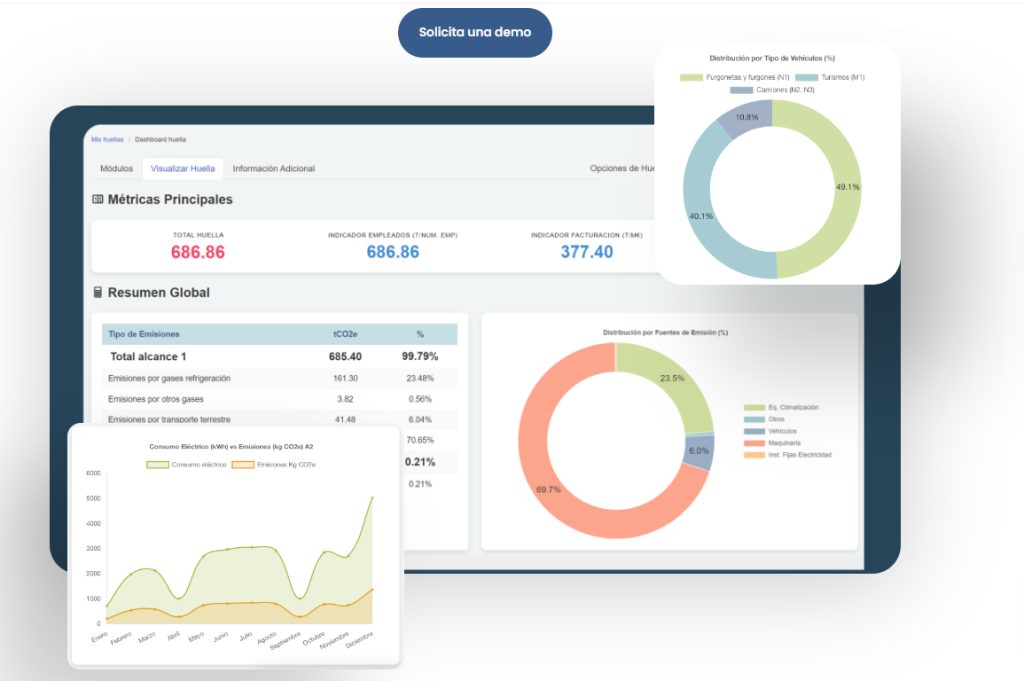Toggle the Turismos (M1) legend swatch
Image resolution: width=1024 pixels, height=681 pixels.
pos(807,77)
